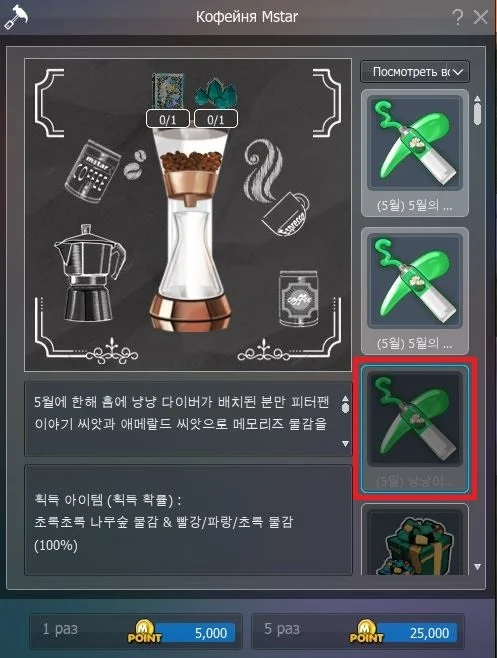Click the M Point coin on 5 раз
497x658 pixels.
click(366, 632)
